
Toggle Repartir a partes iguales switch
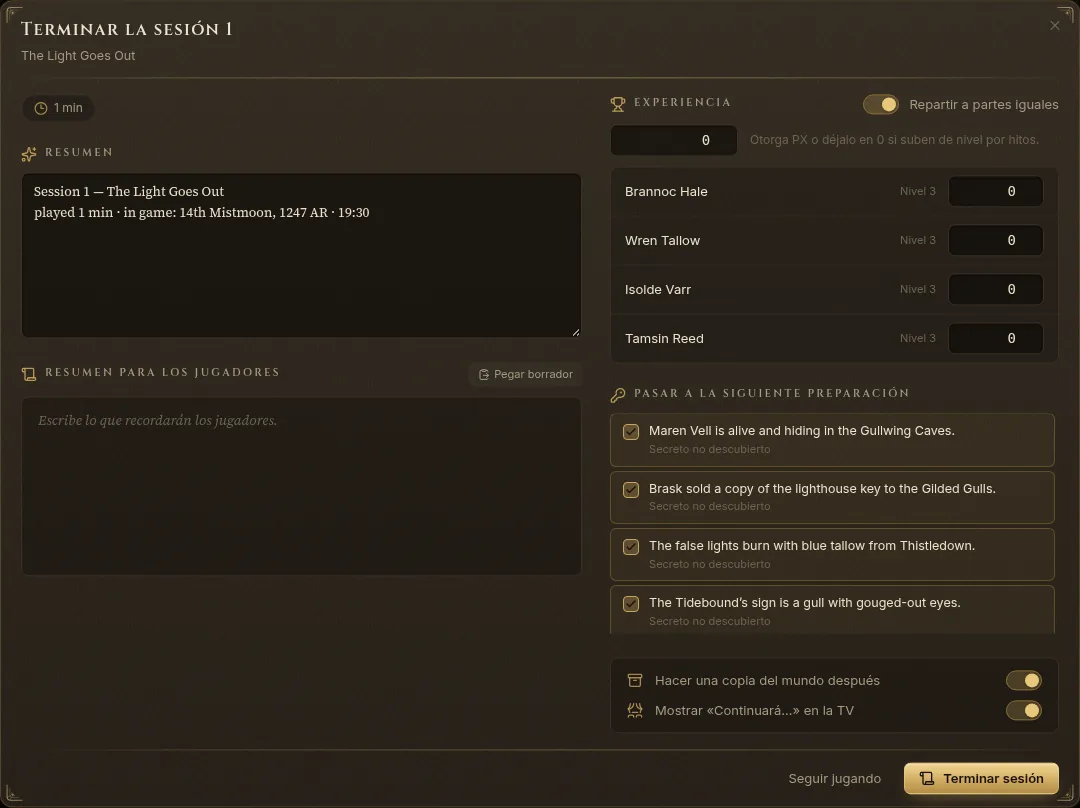[880, 105]
